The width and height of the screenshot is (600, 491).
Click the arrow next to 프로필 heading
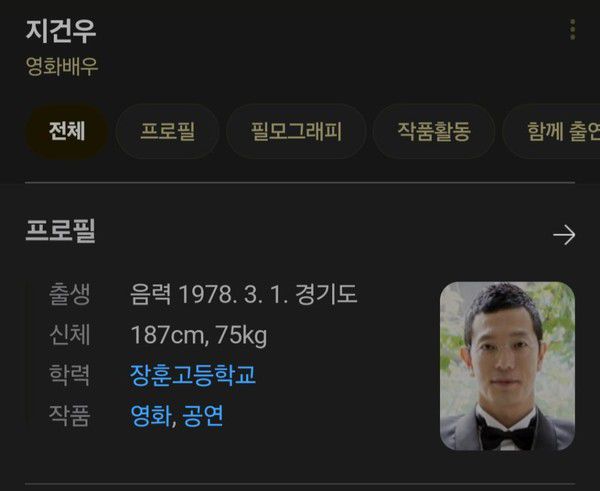coord(564,235)
